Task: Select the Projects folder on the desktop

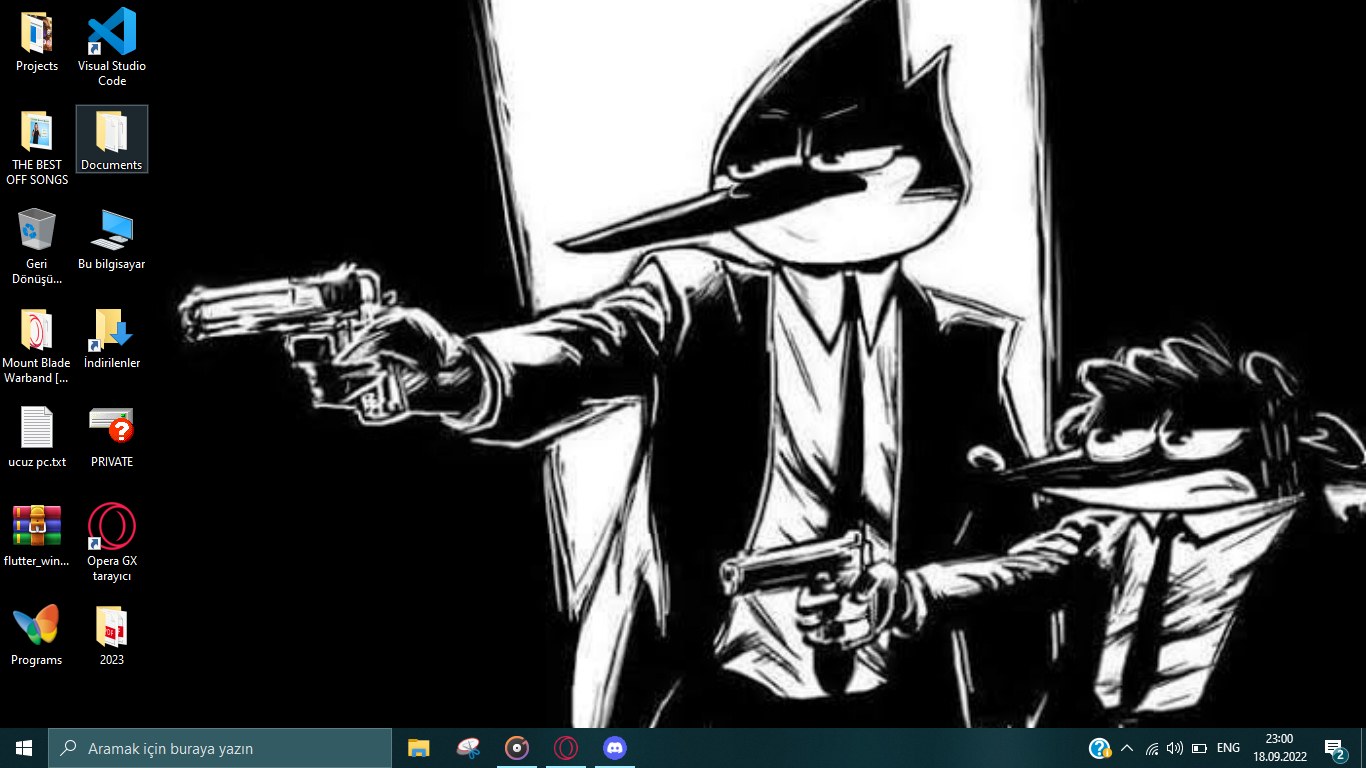Action: click(x=37, y=41)
